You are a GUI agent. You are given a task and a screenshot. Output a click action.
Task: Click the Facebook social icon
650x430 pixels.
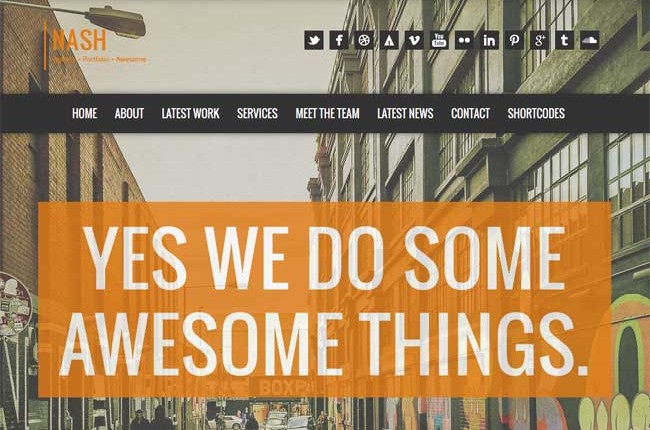coord(339,40)
